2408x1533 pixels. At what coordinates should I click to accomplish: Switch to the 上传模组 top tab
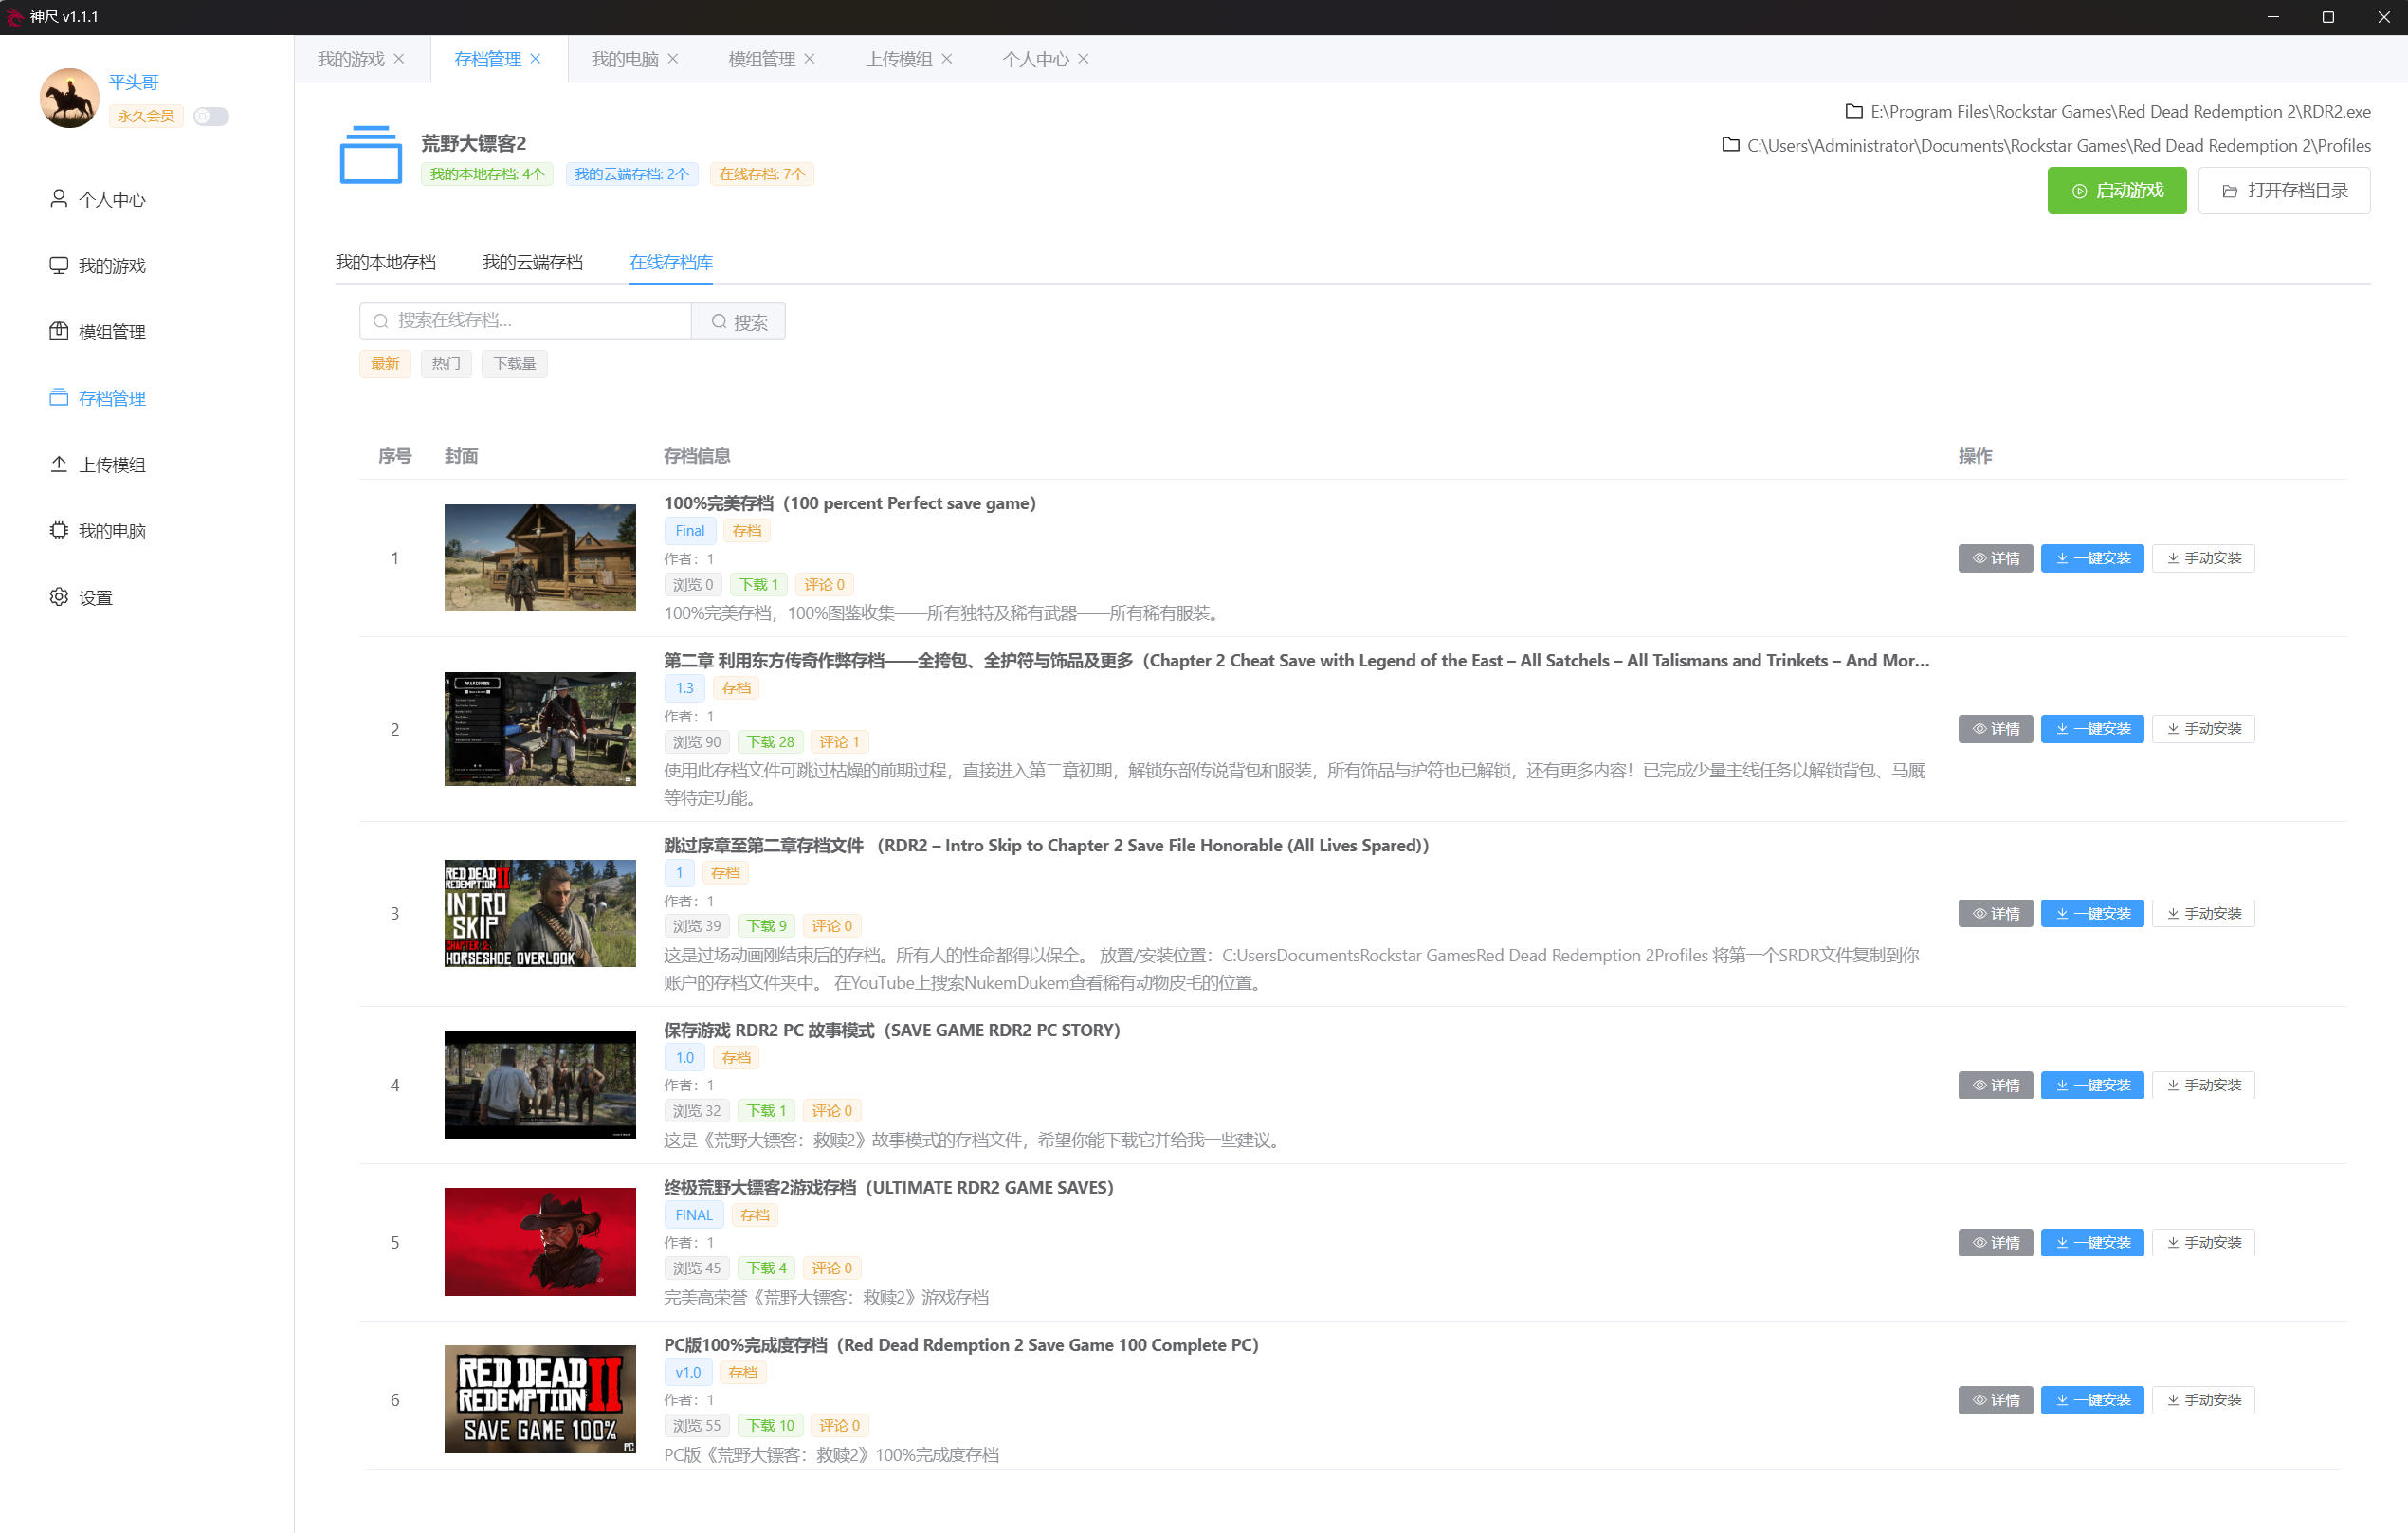[899, 59]
